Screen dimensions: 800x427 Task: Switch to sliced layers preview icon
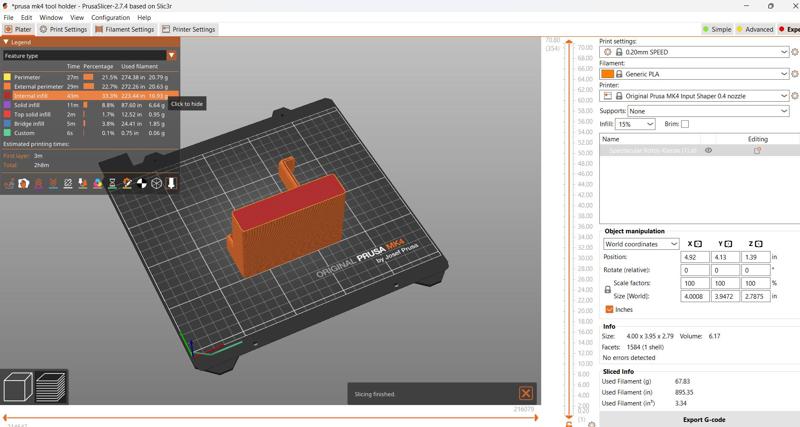pyautogui.click(x=51, y=386)
